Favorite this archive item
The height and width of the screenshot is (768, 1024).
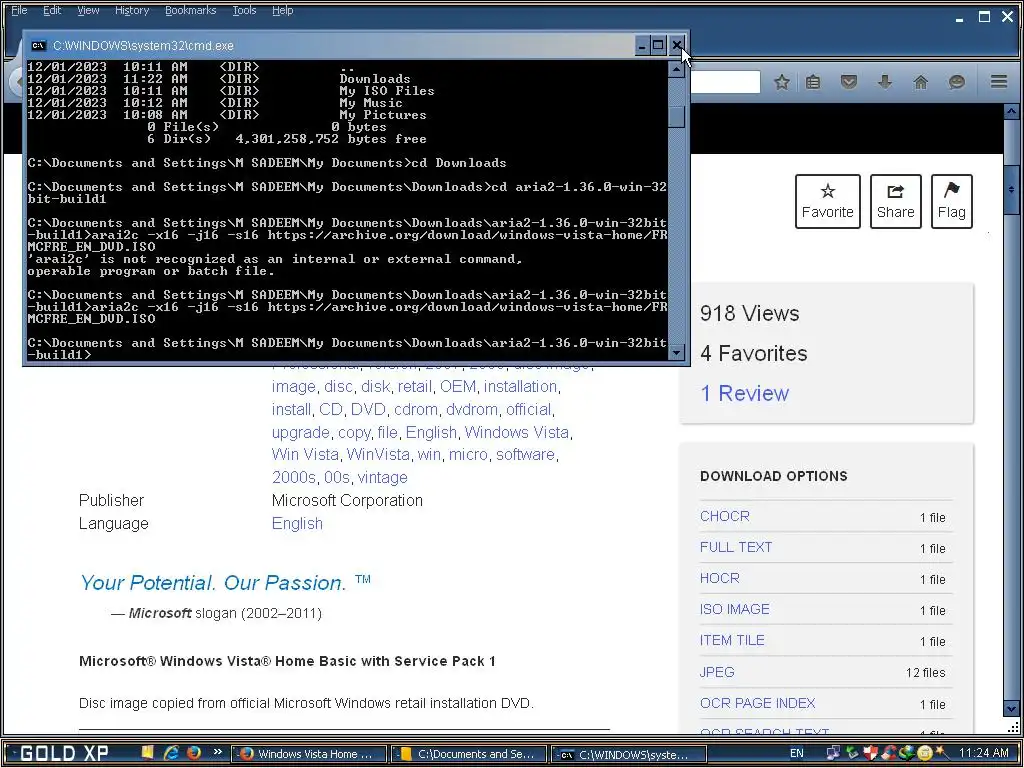pyautogui.click(x=827, y=201)
